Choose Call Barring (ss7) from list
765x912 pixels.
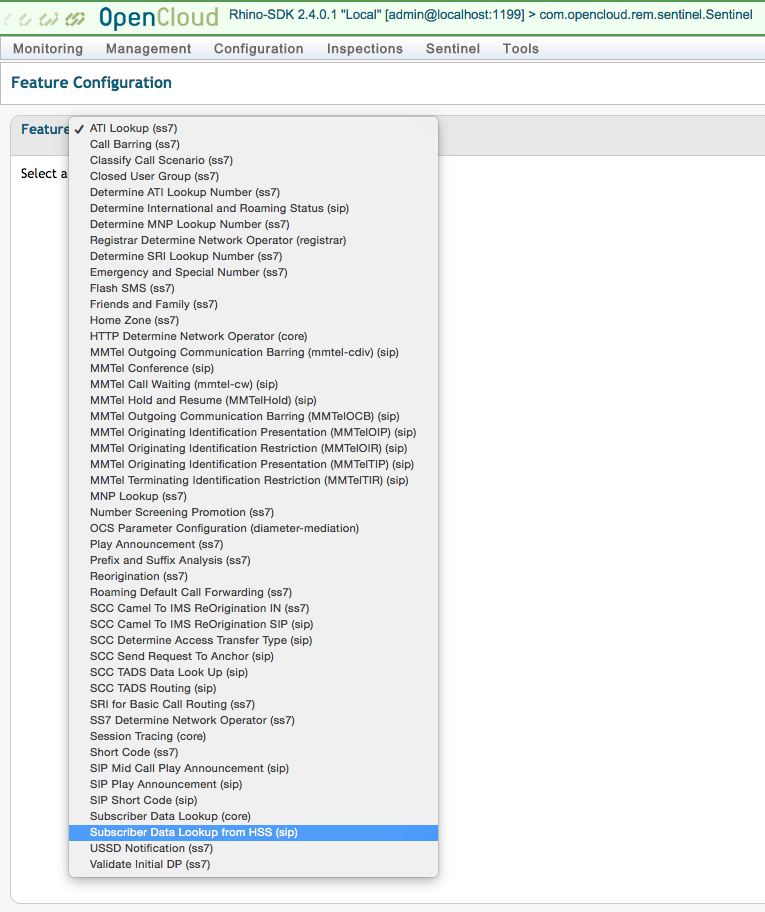pos(135,144)
